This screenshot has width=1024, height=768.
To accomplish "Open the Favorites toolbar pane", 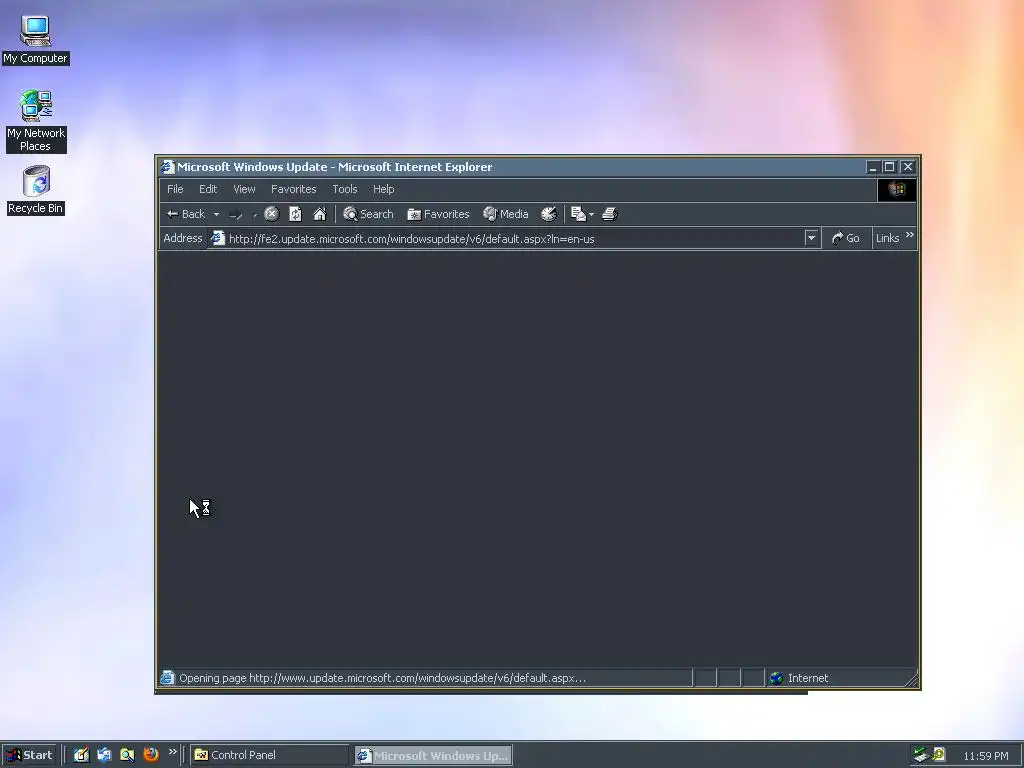I will (x=438, y=214).
